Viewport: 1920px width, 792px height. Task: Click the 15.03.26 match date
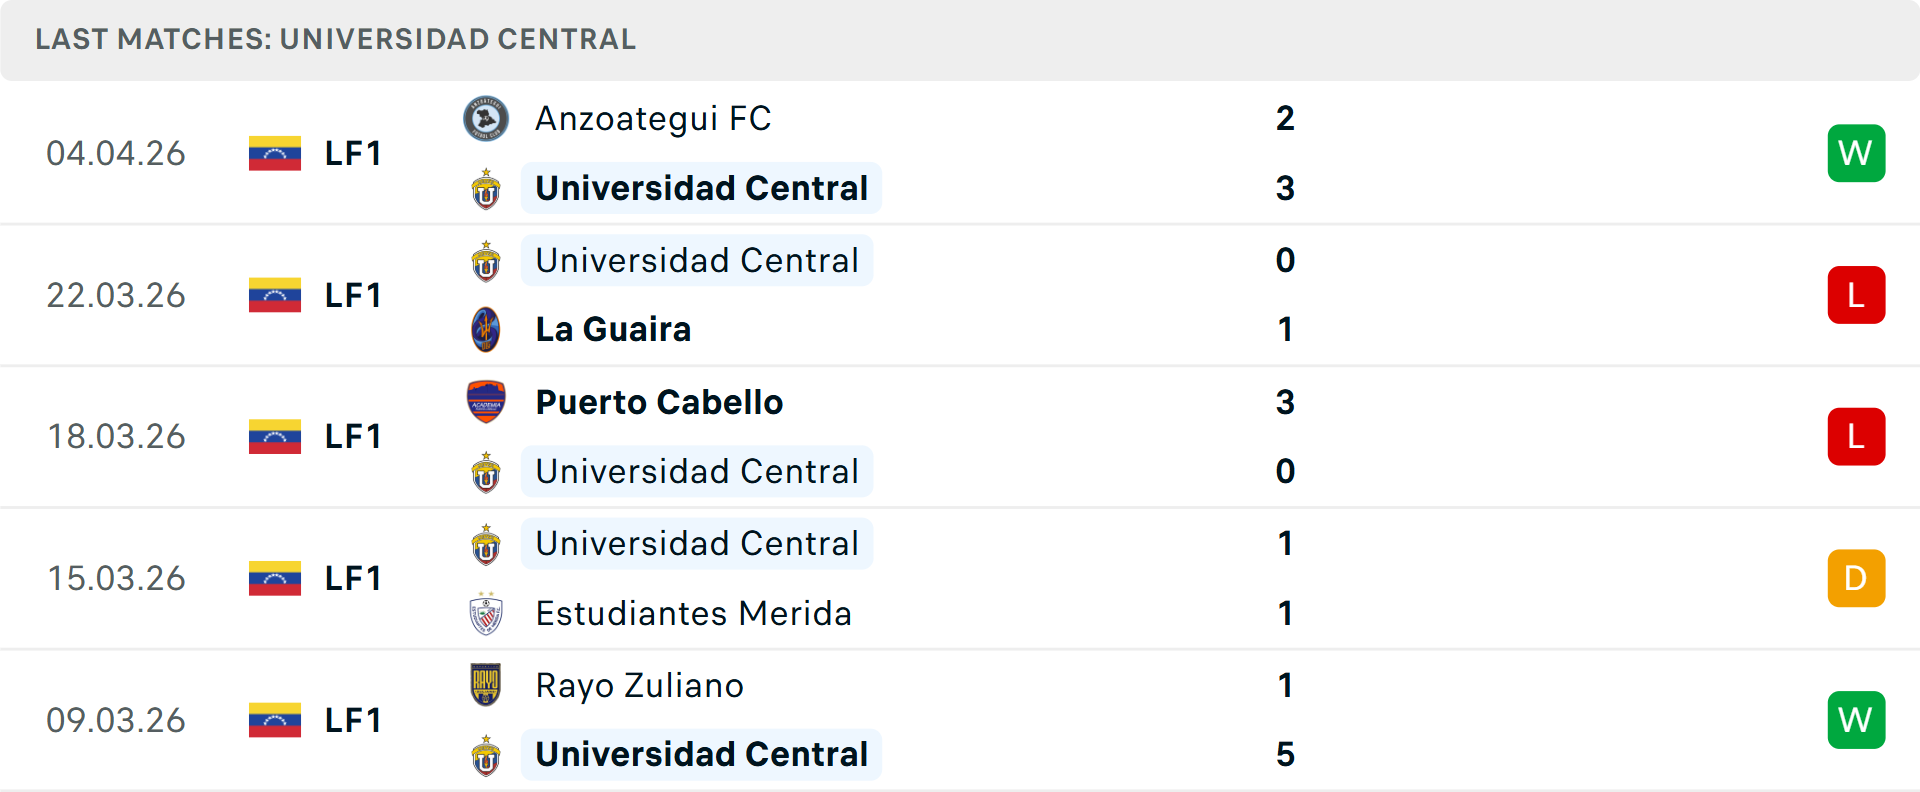tap(116, 578)
